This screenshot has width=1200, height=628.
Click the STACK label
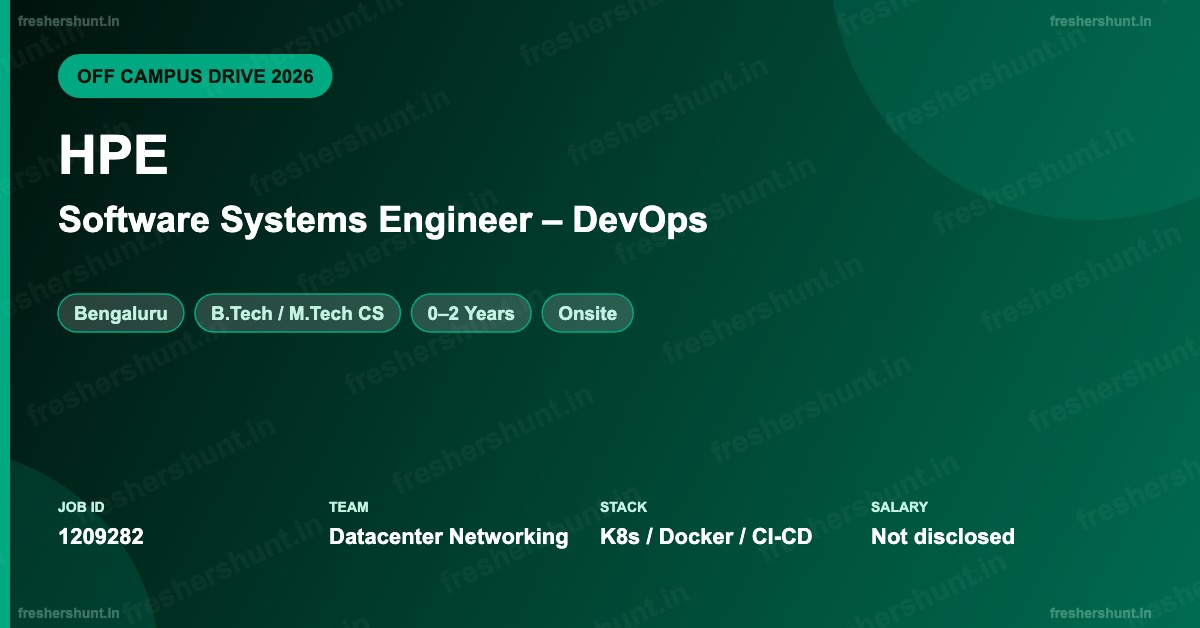coord(624,507)
